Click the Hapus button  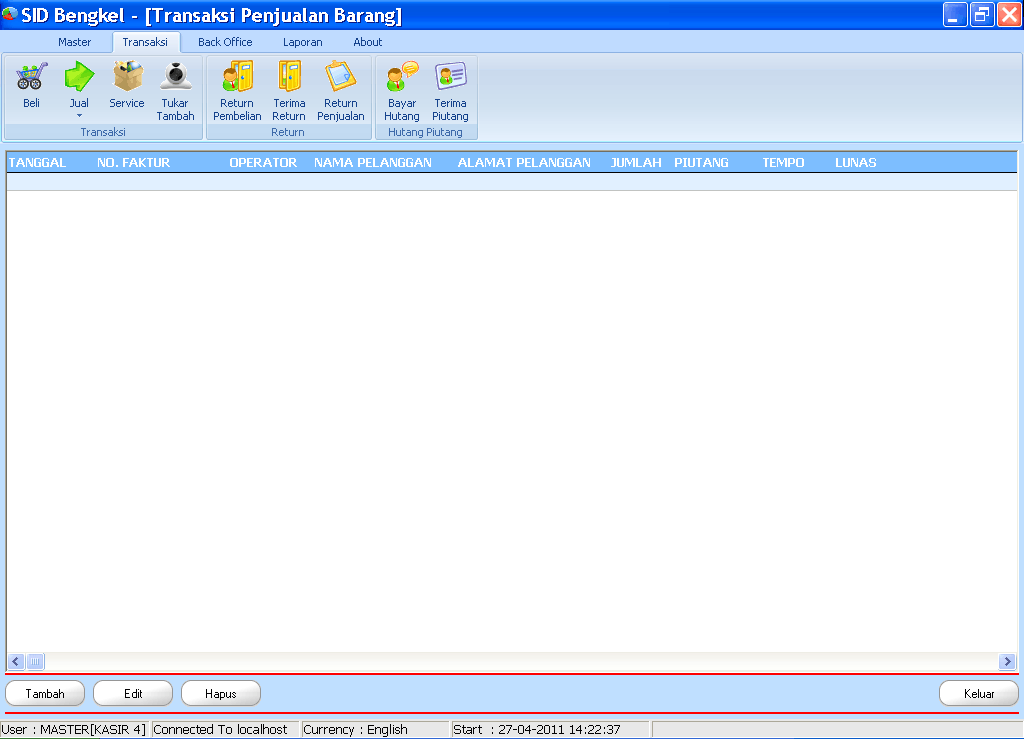point(220,693)
